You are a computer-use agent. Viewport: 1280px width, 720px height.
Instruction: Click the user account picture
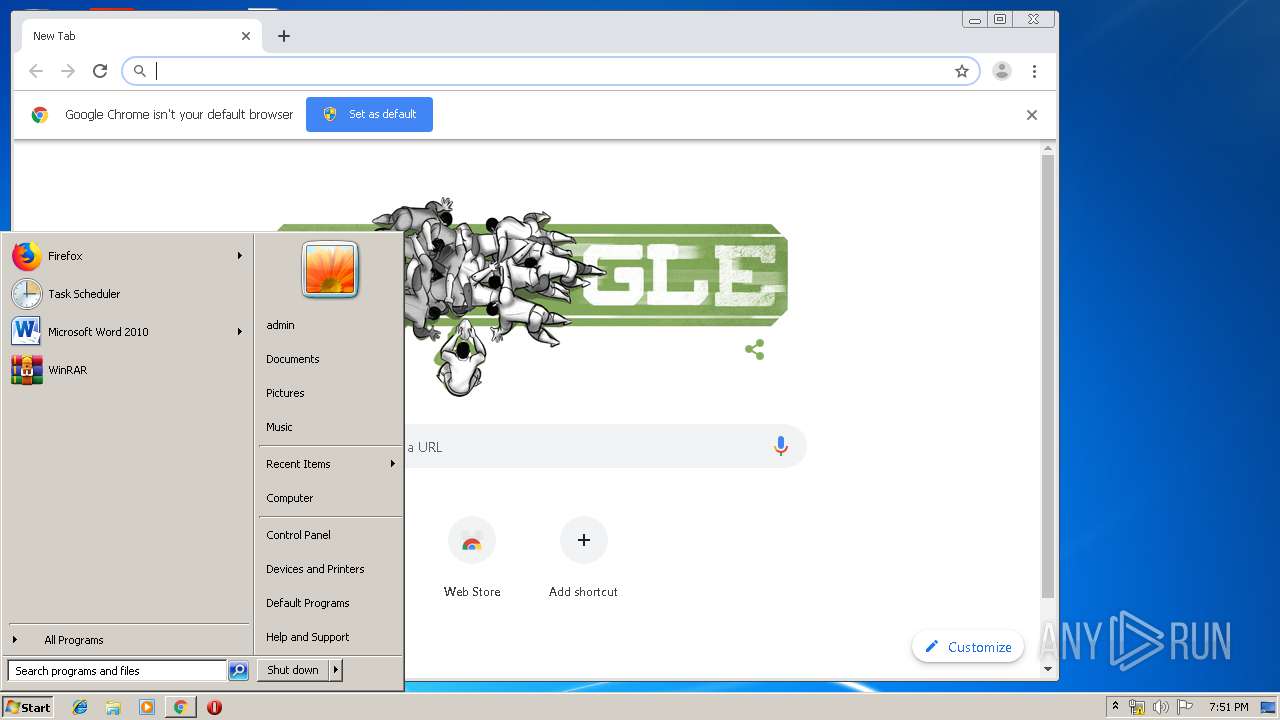(330, 269)
